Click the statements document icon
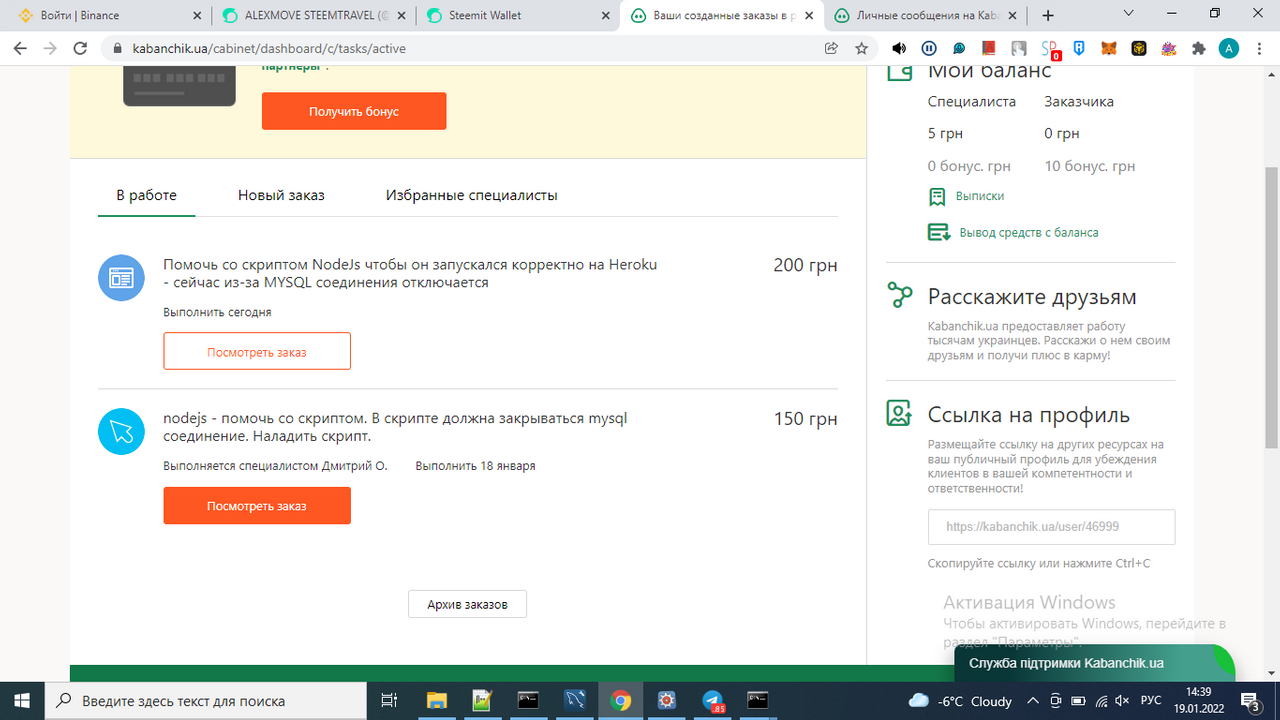 tap(937, 196)
